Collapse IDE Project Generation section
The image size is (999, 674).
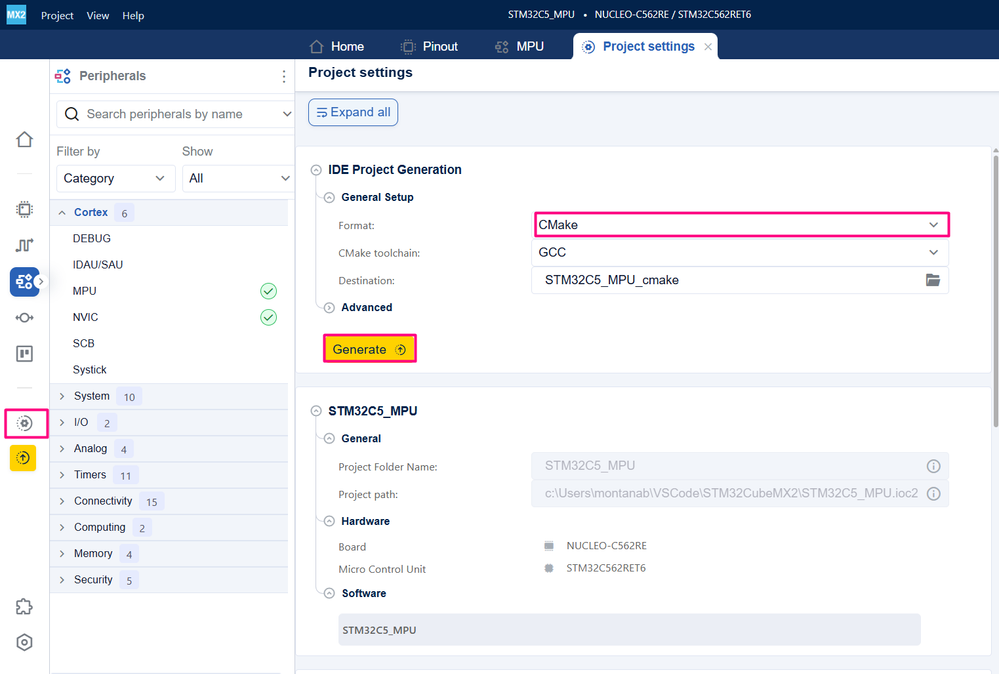316,170
